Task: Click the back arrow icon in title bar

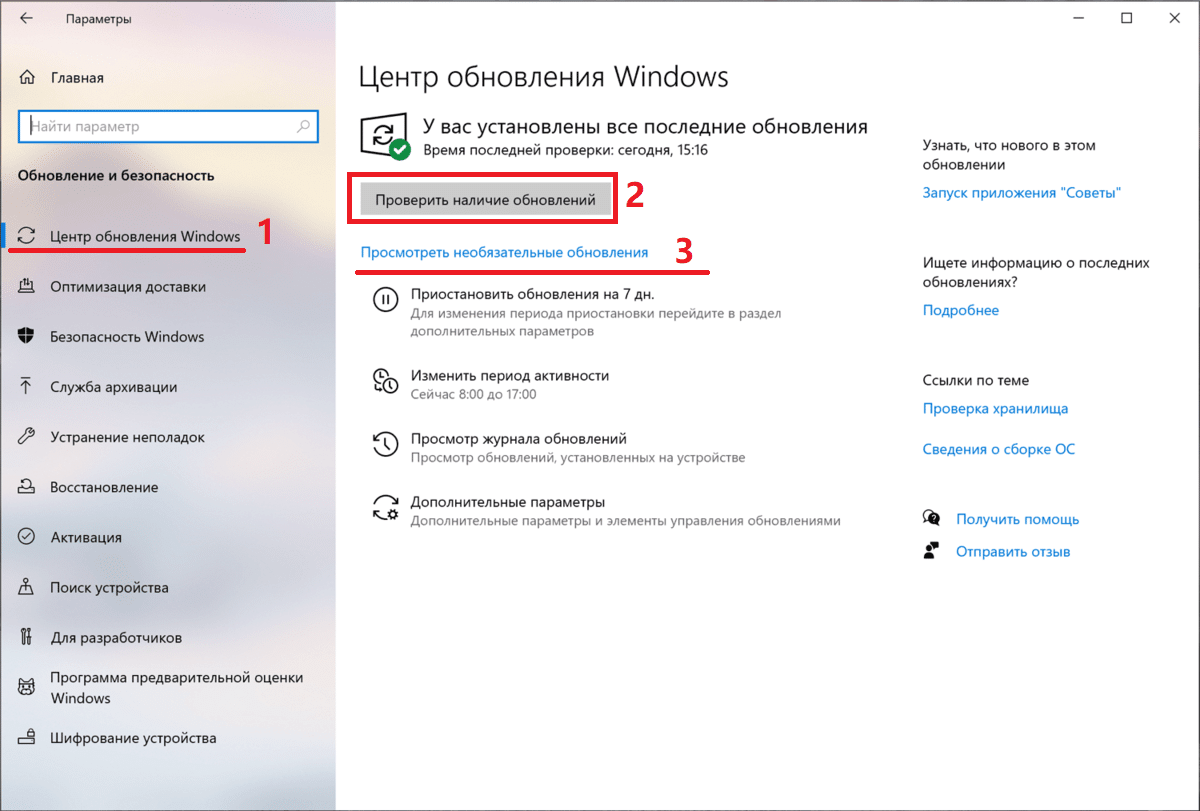Action: [27, 18]
